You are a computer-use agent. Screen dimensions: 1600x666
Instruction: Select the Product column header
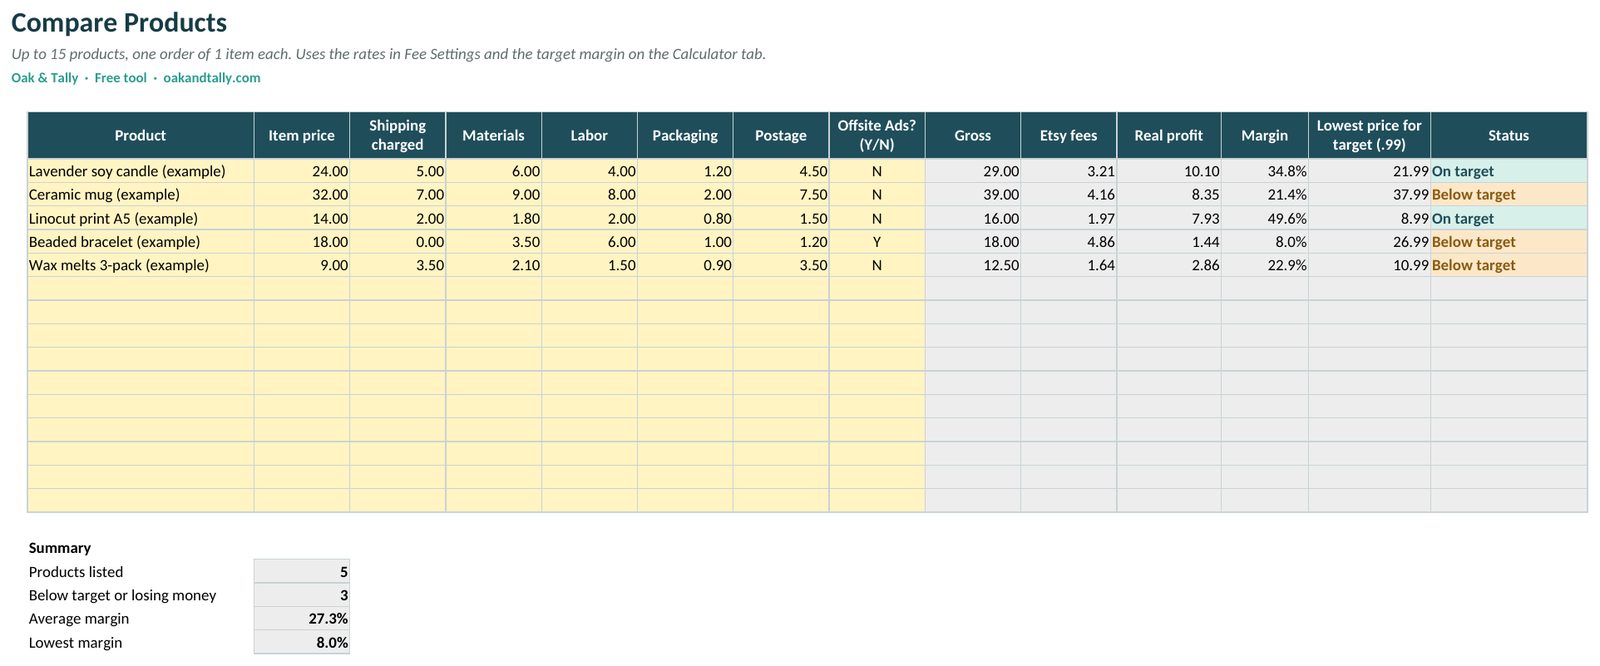[x=140, y=135]
